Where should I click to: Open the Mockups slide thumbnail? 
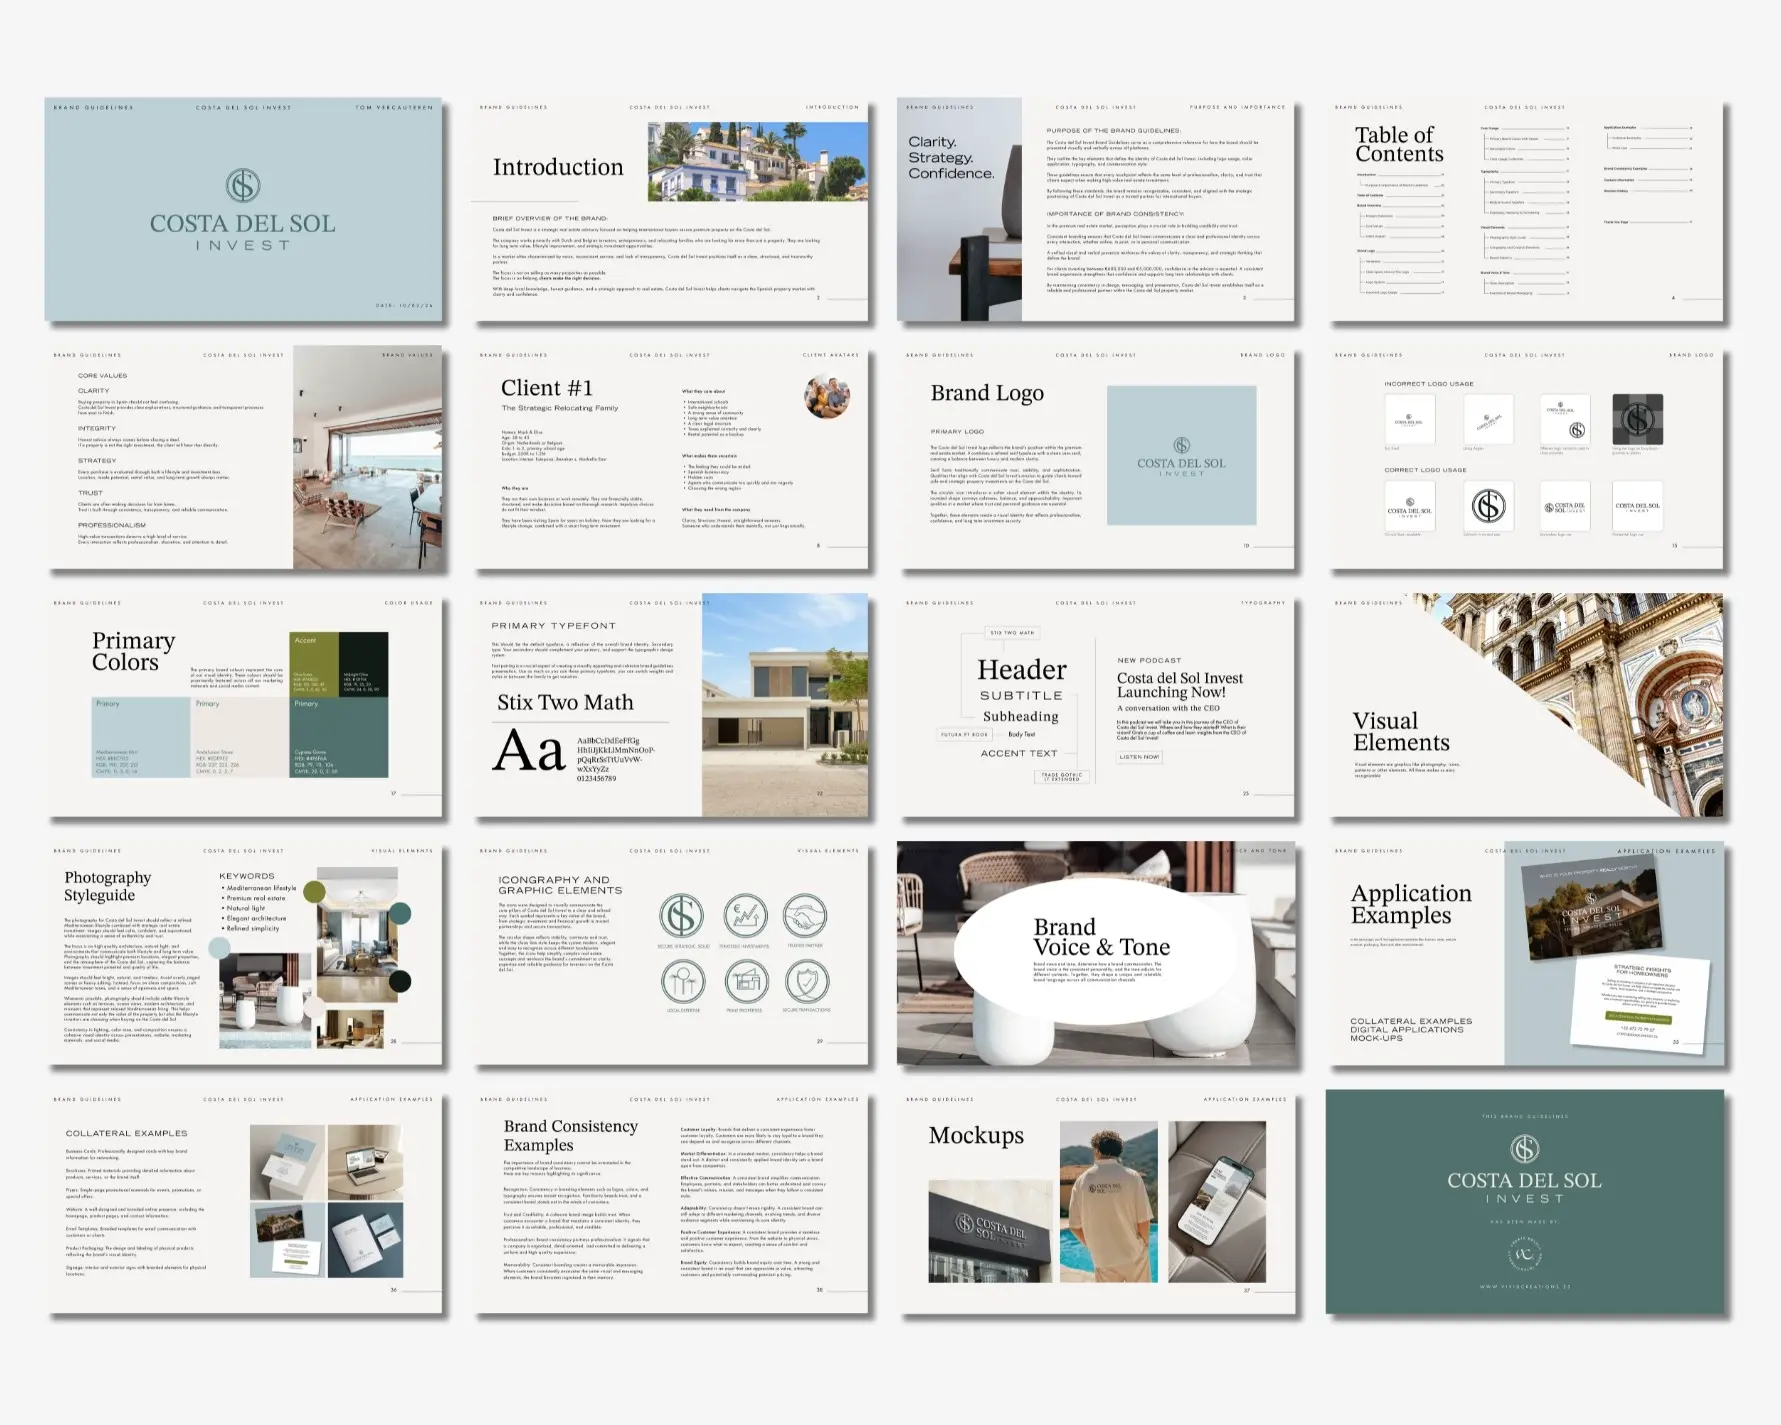[x=1096, y=1201]
